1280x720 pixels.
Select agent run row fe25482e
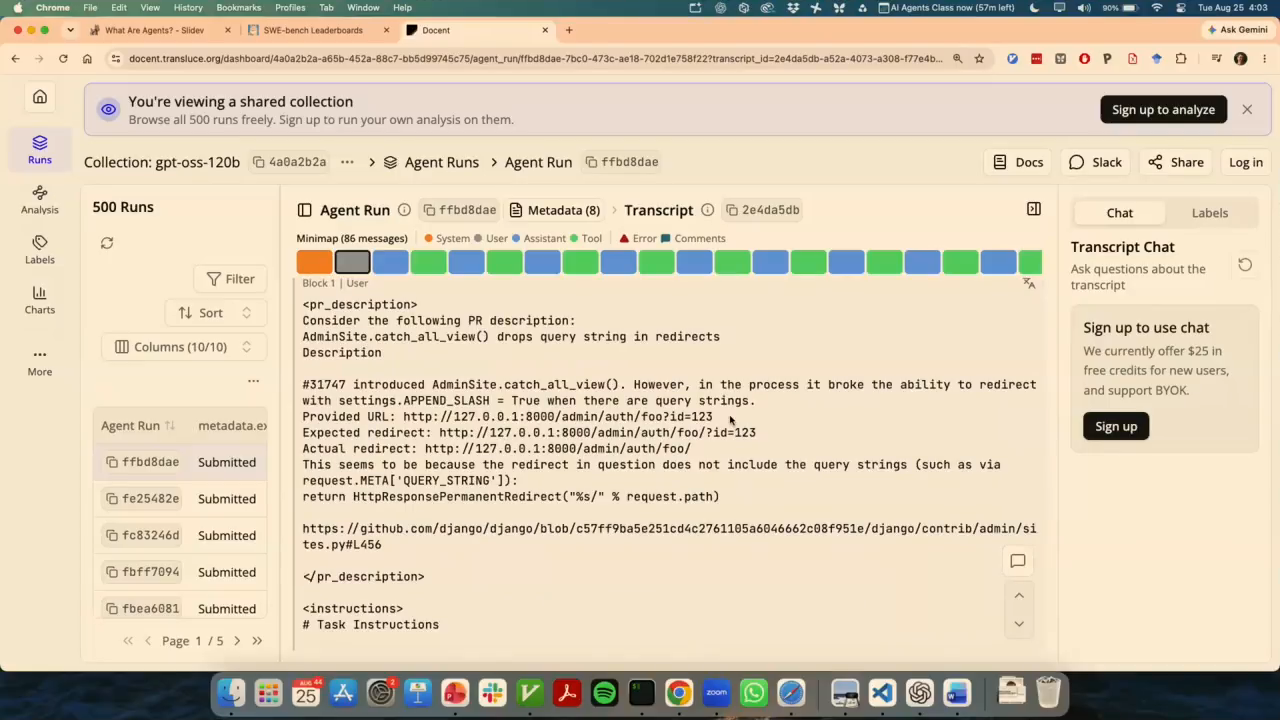click(x=181, y=499)
